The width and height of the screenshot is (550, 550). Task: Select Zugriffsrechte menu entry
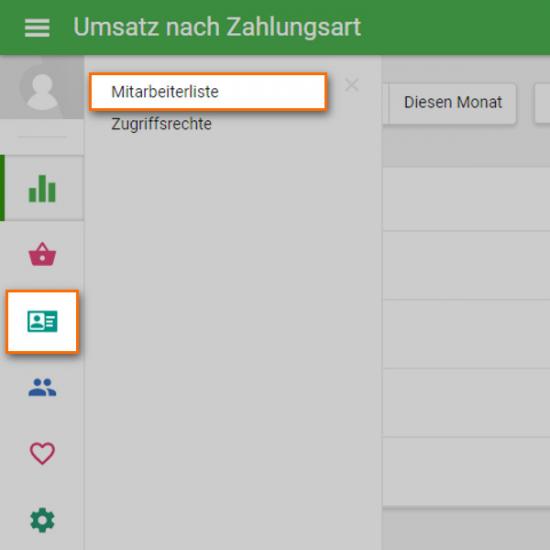(x=161, y=124)
